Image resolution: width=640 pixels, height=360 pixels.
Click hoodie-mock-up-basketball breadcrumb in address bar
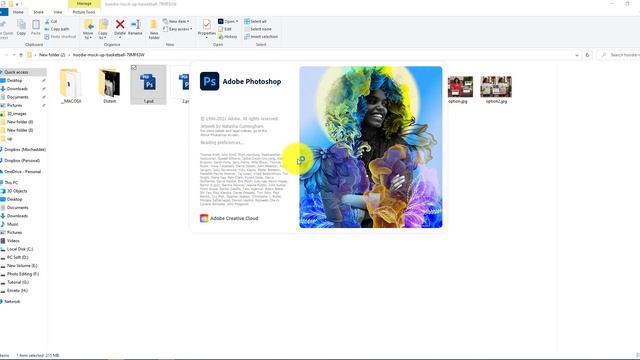109,55
